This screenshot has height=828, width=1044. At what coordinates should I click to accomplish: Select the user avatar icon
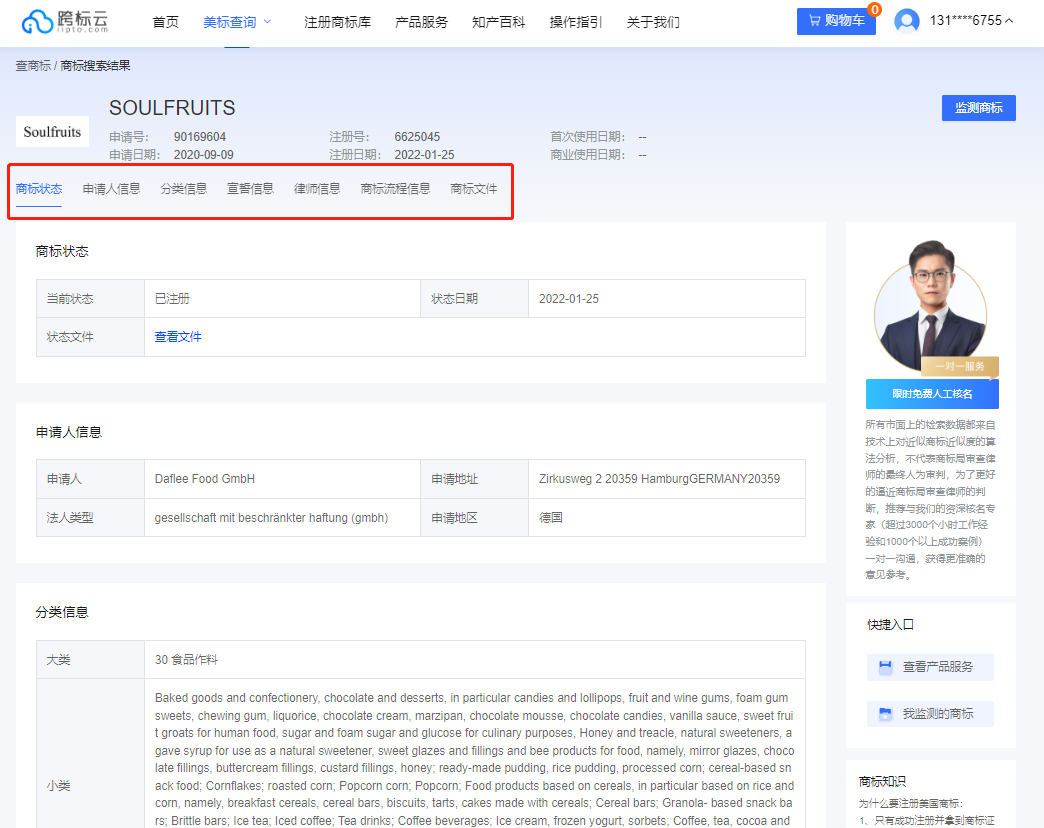point(906,20)
